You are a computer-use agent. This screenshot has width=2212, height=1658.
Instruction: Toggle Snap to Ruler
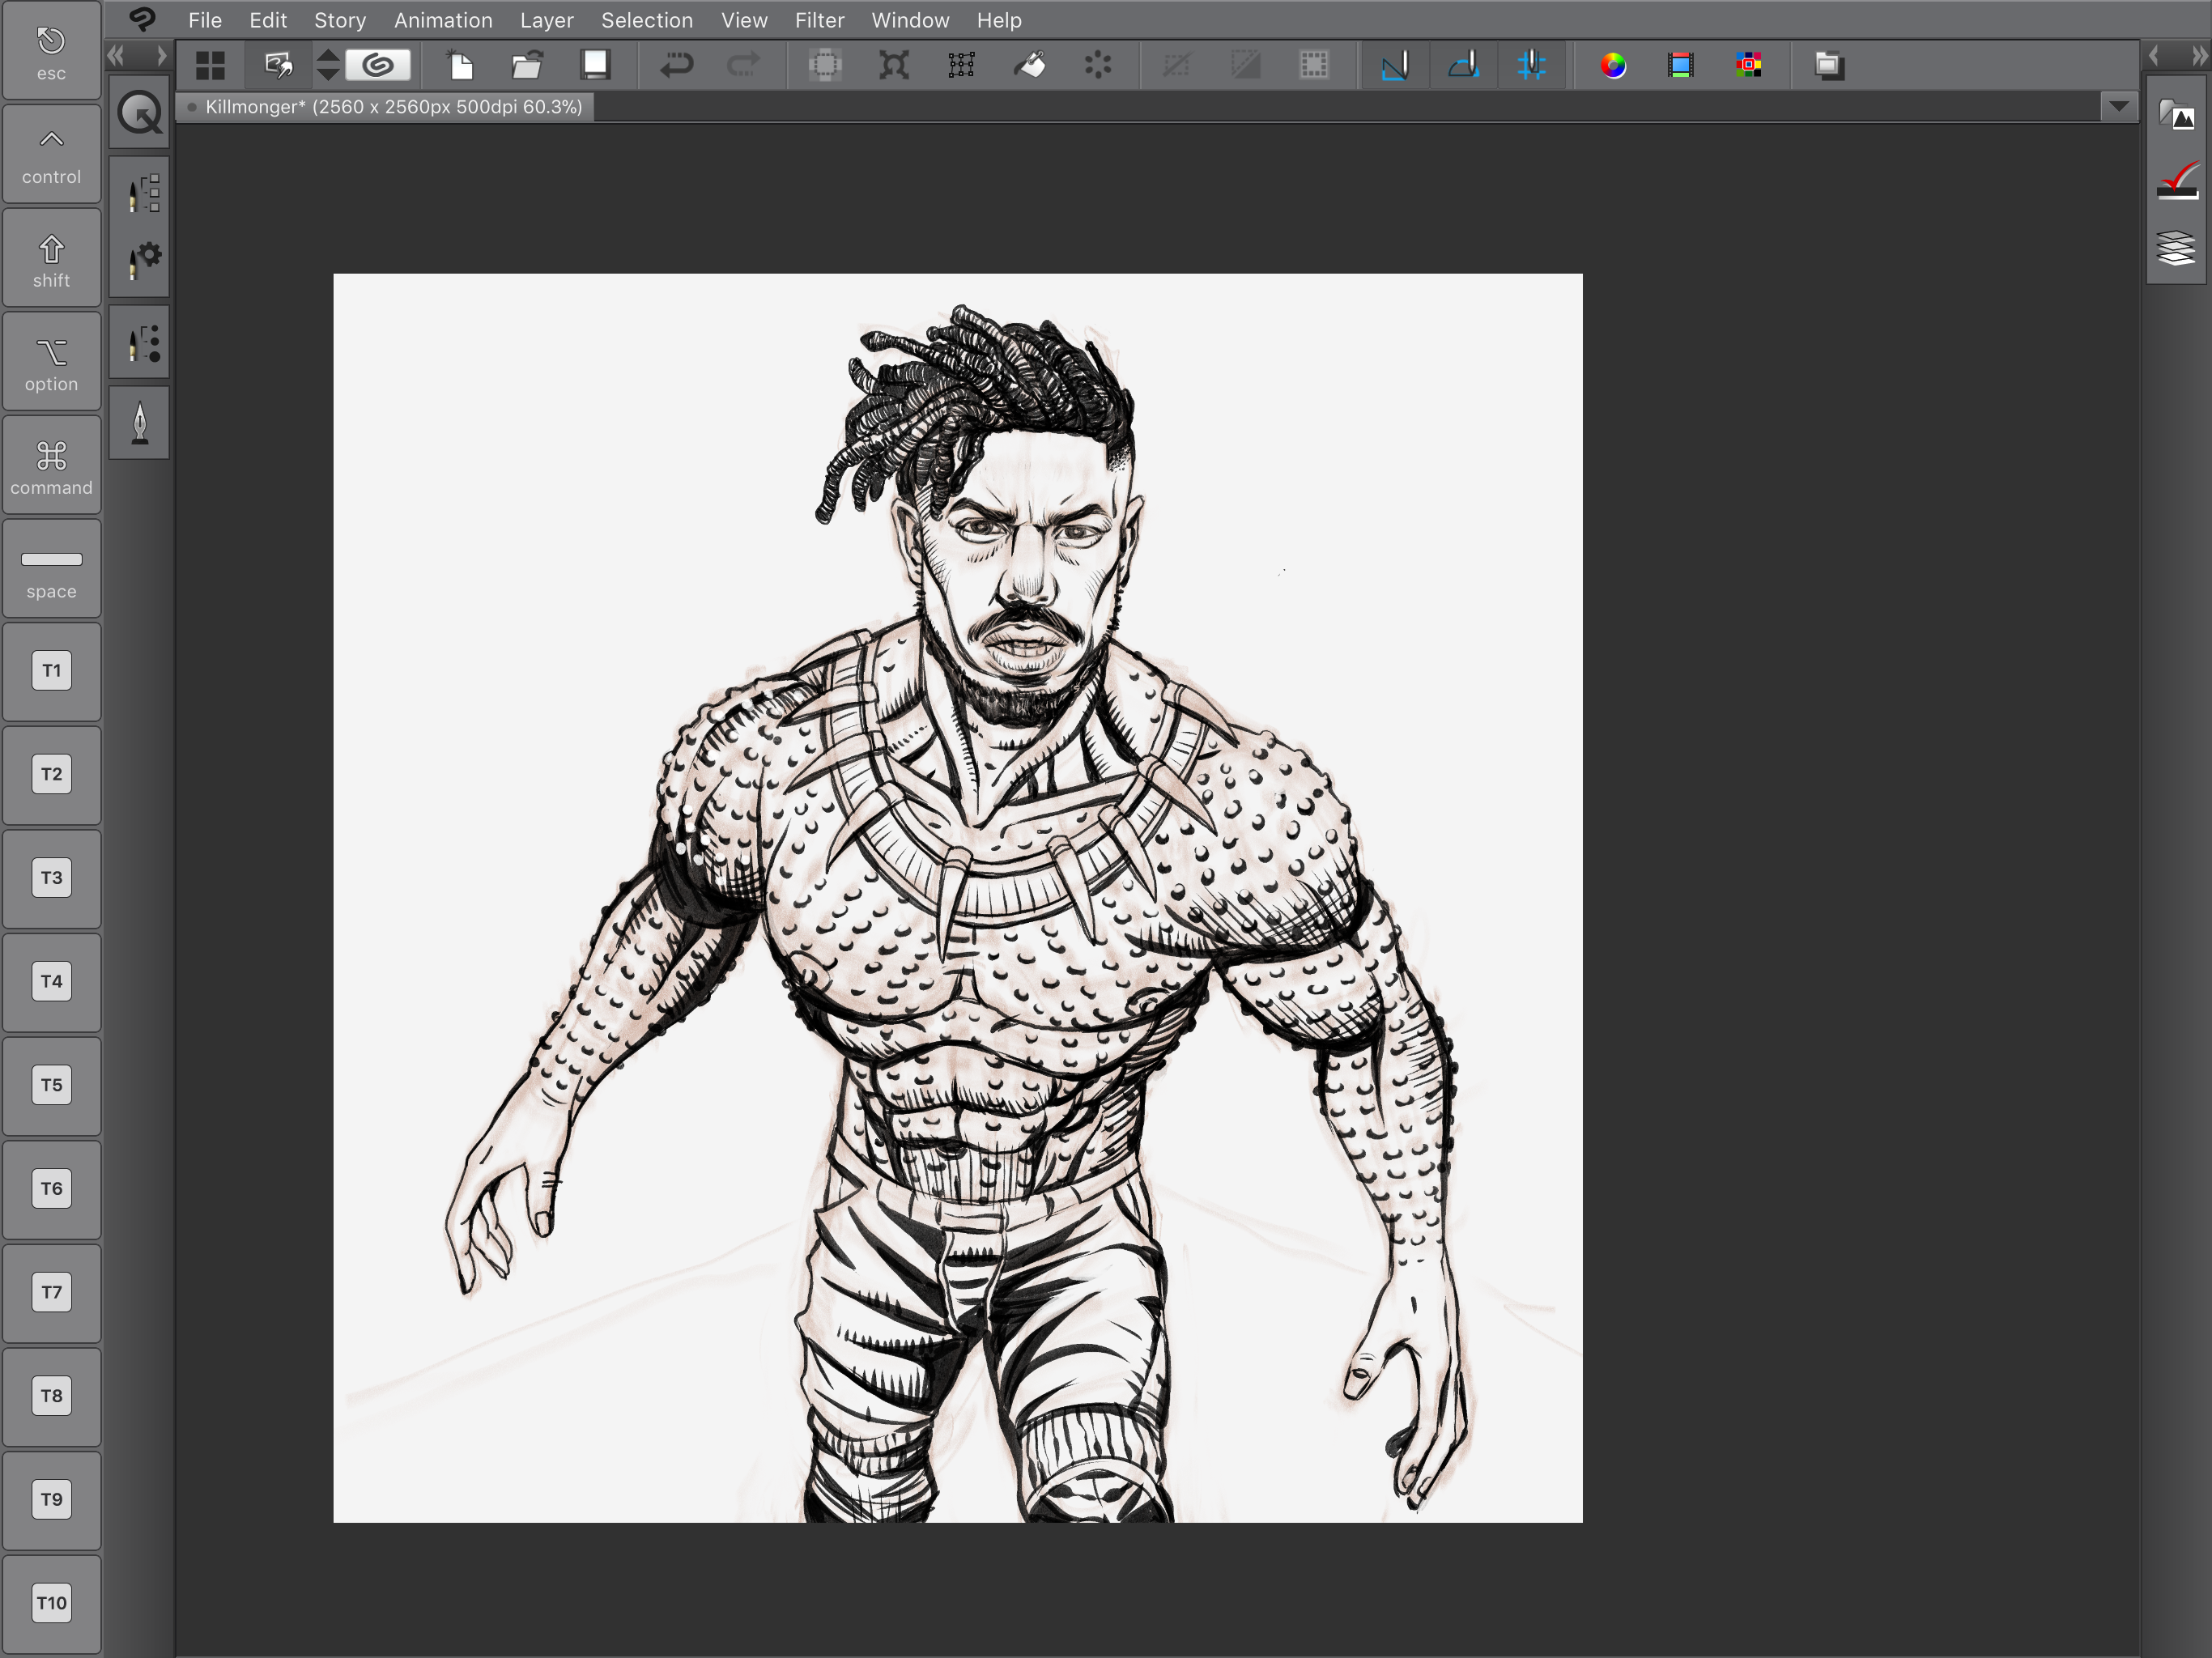(1395, 66)
